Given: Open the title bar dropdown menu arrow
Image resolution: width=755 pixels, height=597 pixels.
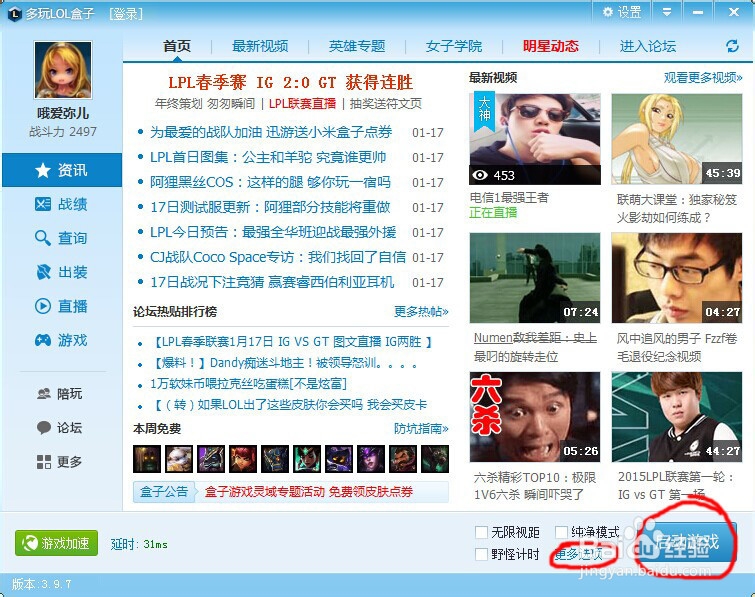Looking at the screenshot, I should point(667,12).
